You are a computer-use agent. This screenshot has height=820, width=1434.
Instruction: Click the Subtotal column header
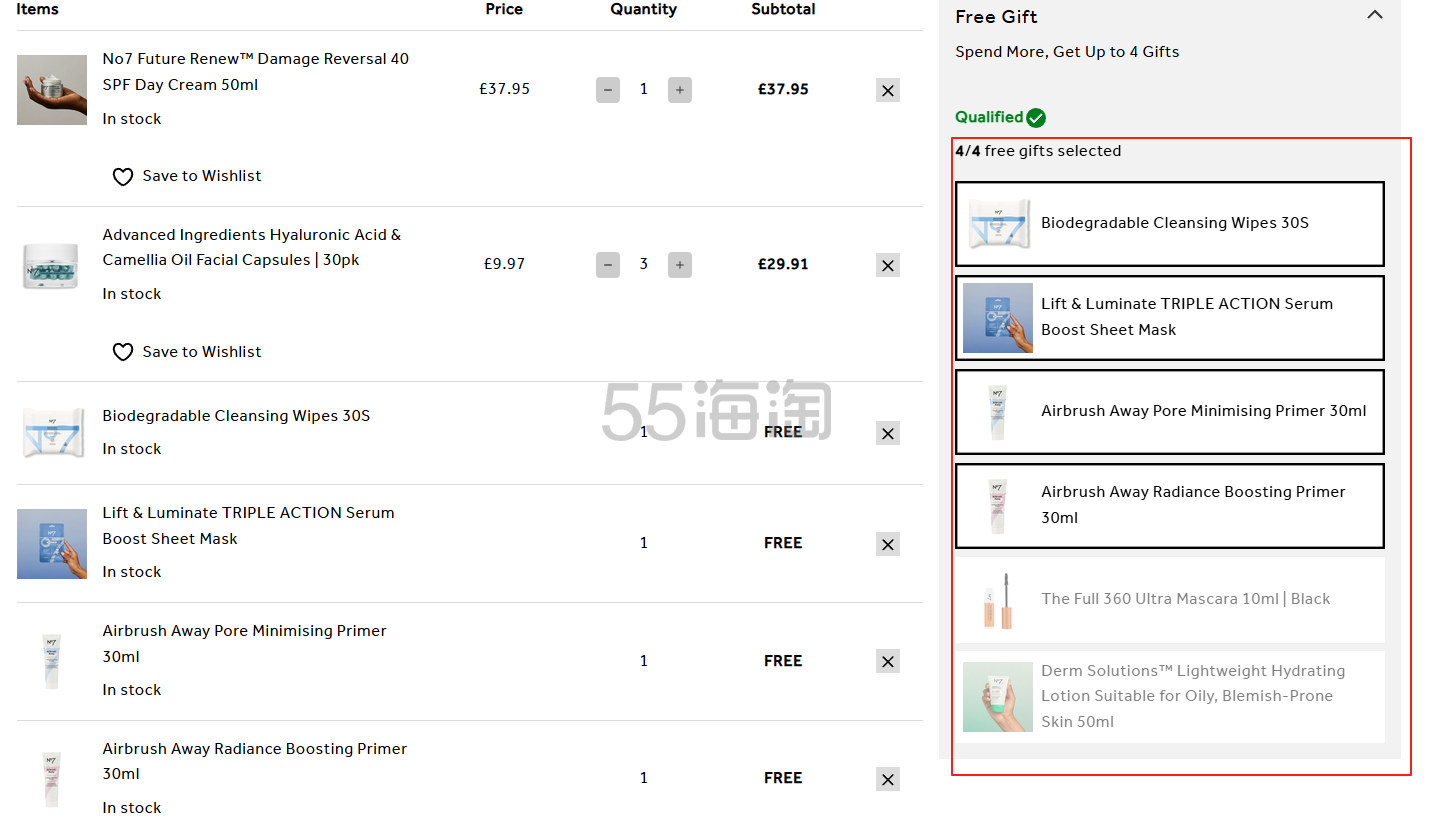pyautogui.click(x=783, y=9)
